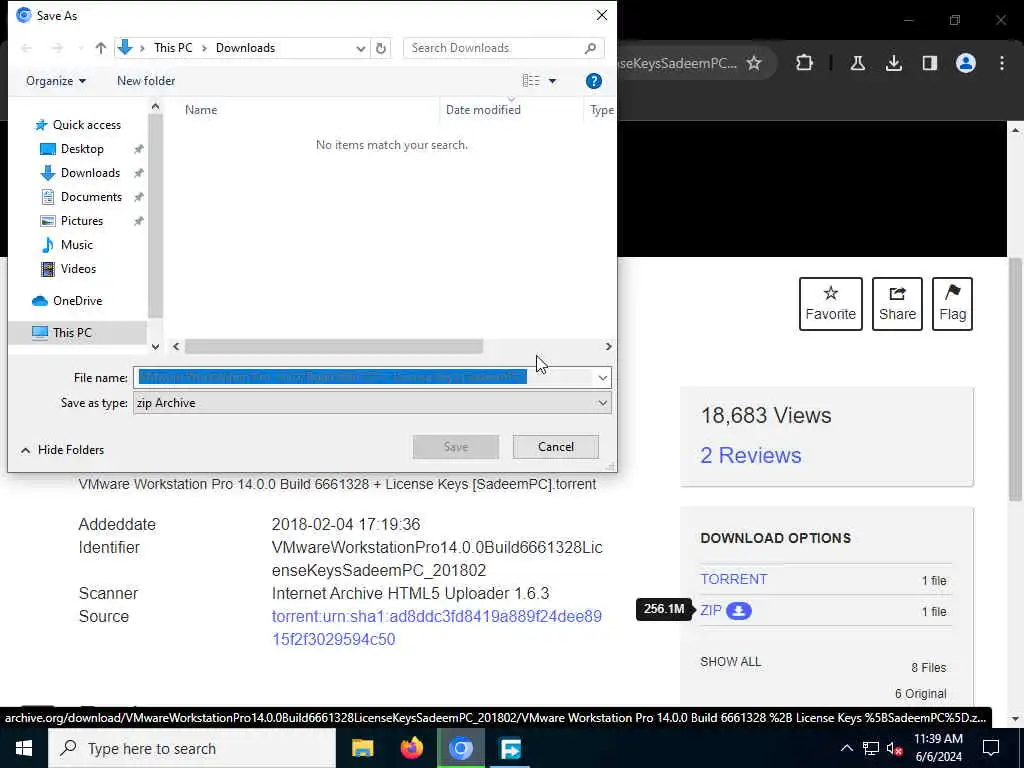The height and width of the screenshot is (768, 1024).
Task: Open the help button in Save As
Action: click(594, 81)
